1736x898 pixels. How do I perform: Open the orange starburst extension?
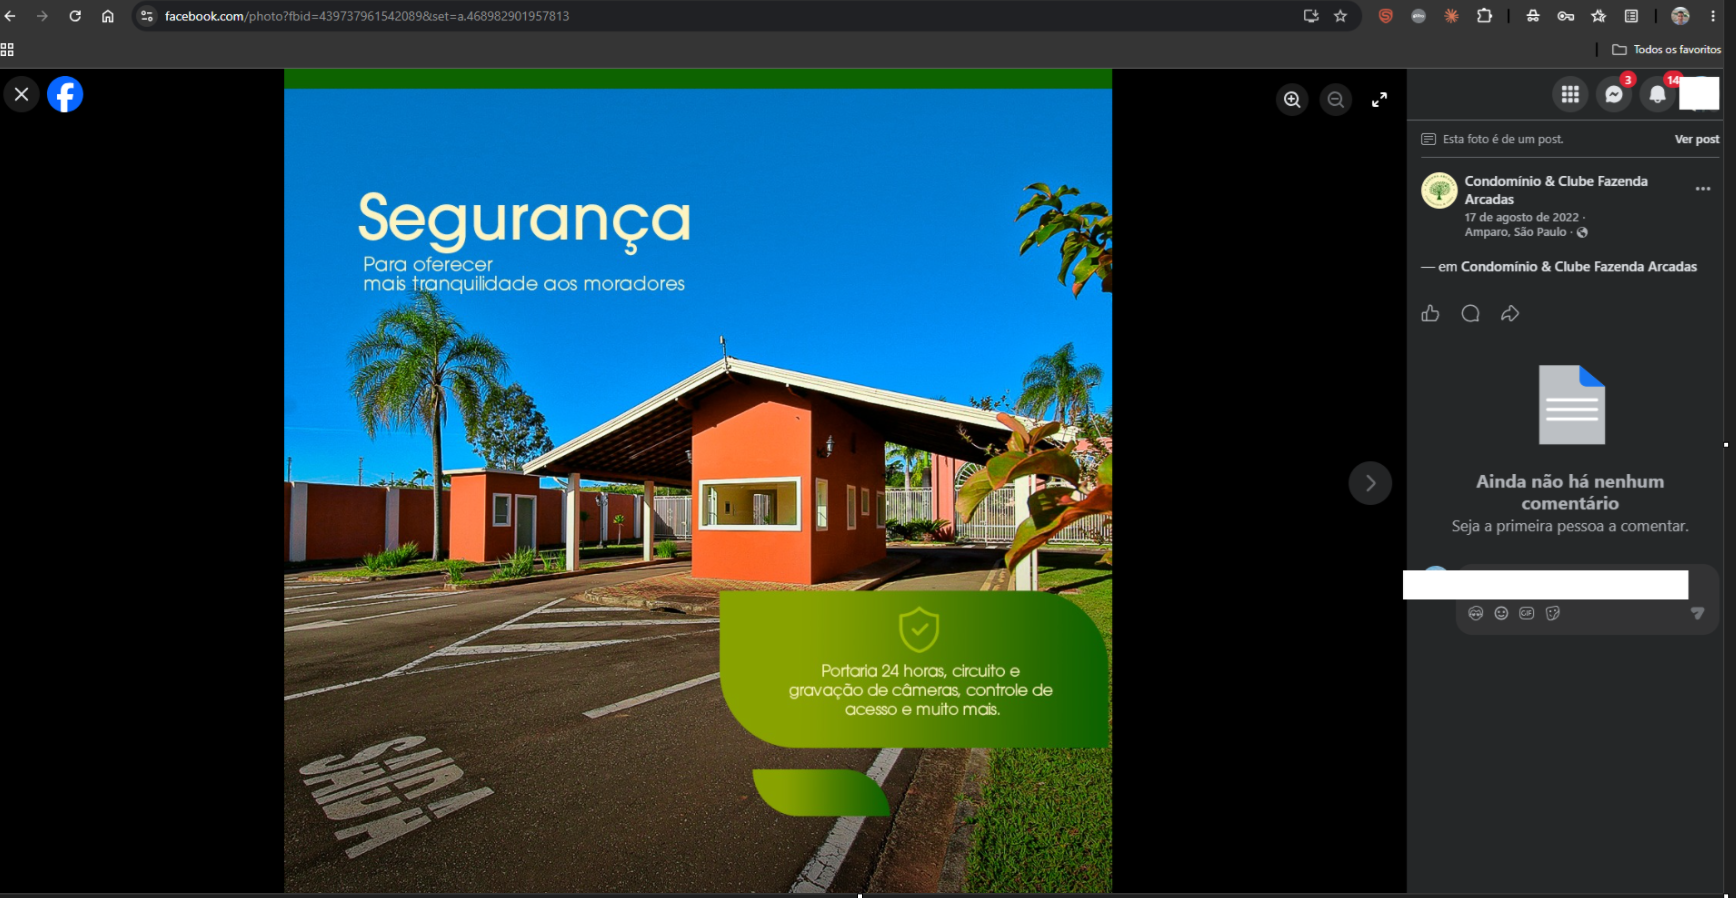pos(1451,16)
